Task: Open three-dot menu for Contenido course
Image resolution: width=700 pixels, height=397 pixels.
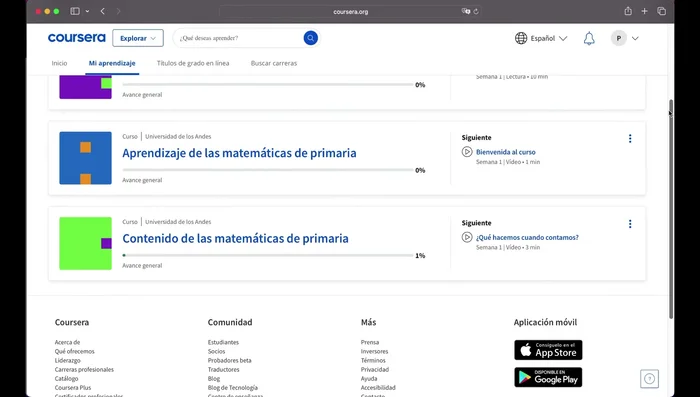Action: [630, 224]
